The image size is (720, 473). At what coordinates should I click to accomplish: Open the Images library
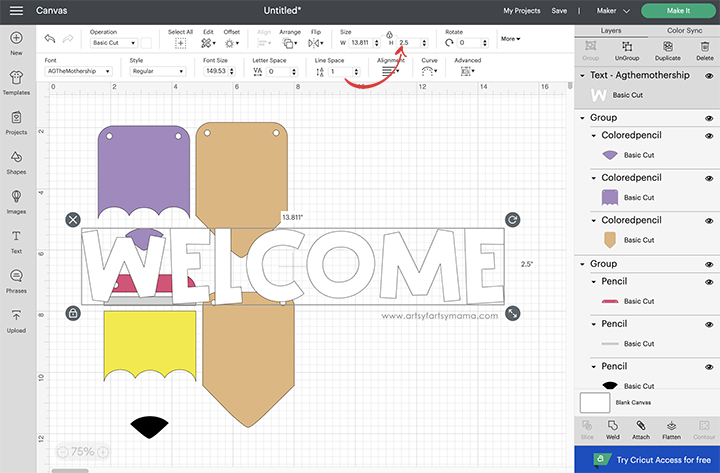(16, 202)
